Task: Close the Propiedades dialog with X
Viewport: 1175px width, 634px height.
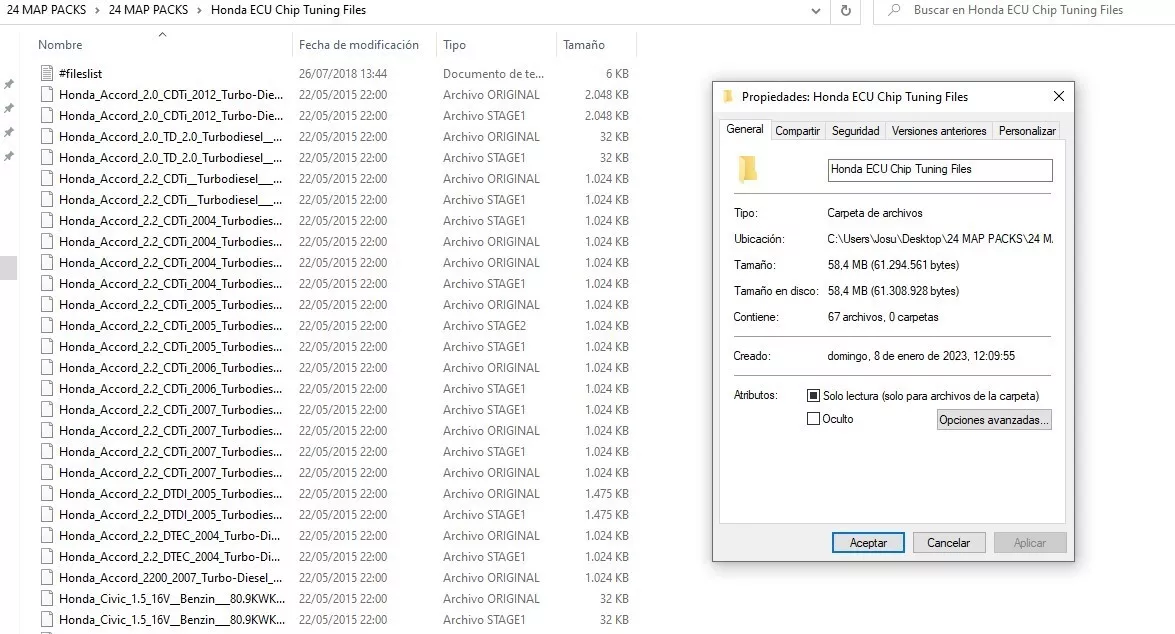Action: point(1058,96)
